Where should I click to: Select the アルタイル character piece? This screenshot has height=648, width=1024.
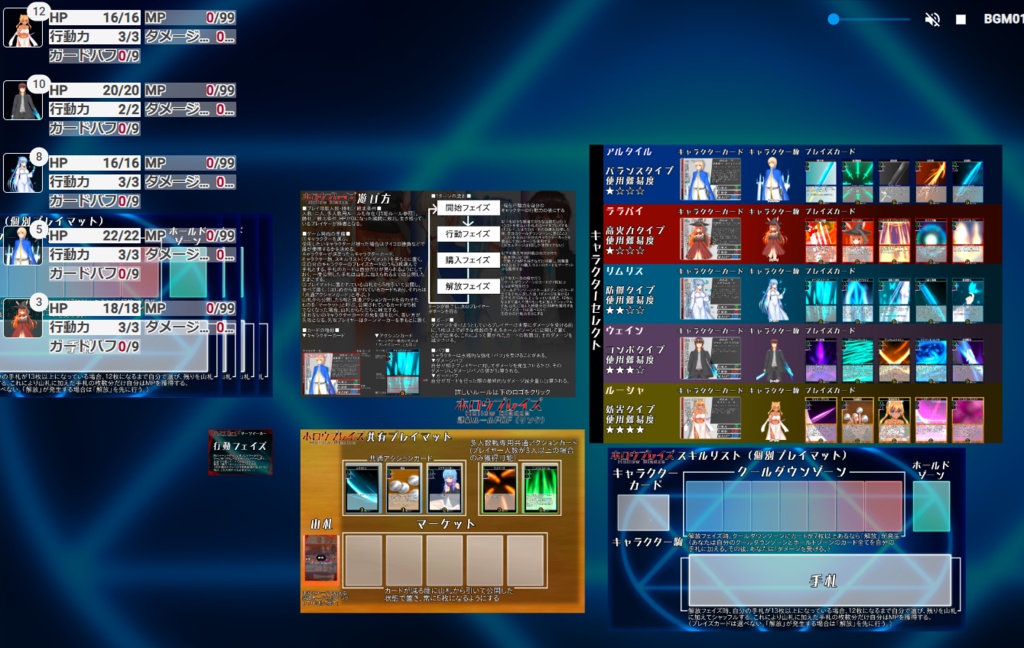click(x=772, y=179)
